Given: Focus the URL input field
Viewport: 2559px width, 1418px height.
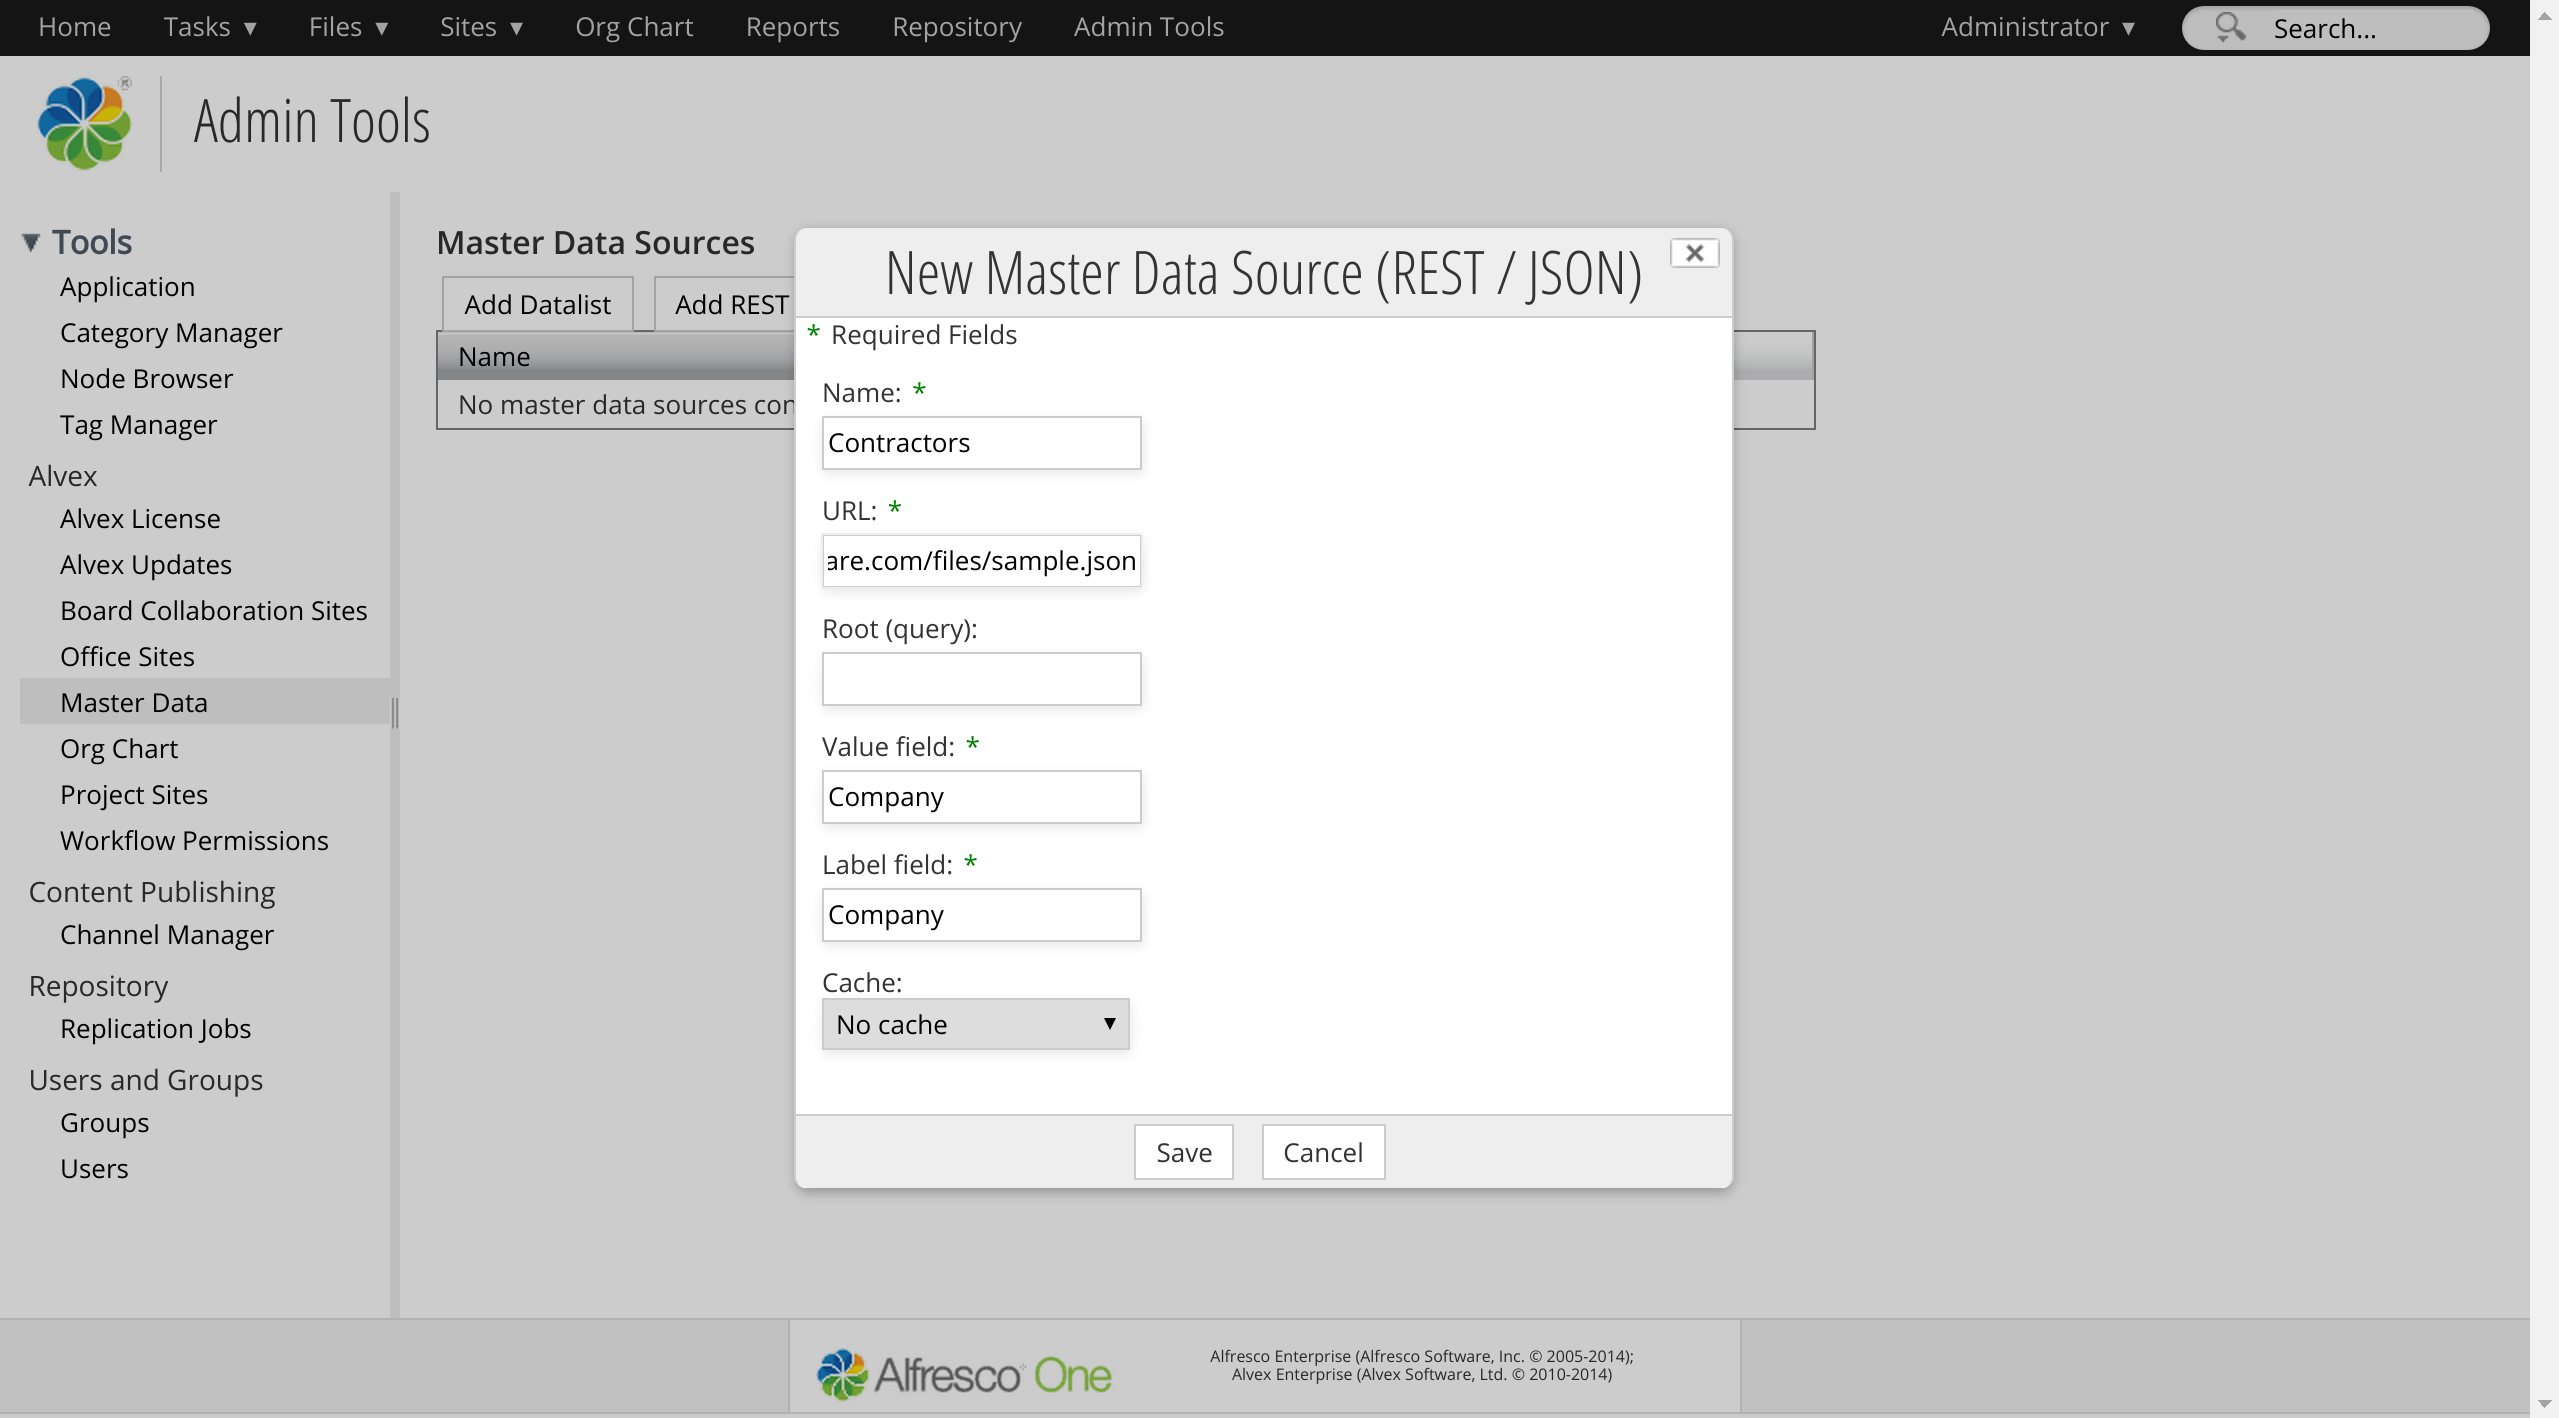Looking at the screenshot, I should click(980, 561).
